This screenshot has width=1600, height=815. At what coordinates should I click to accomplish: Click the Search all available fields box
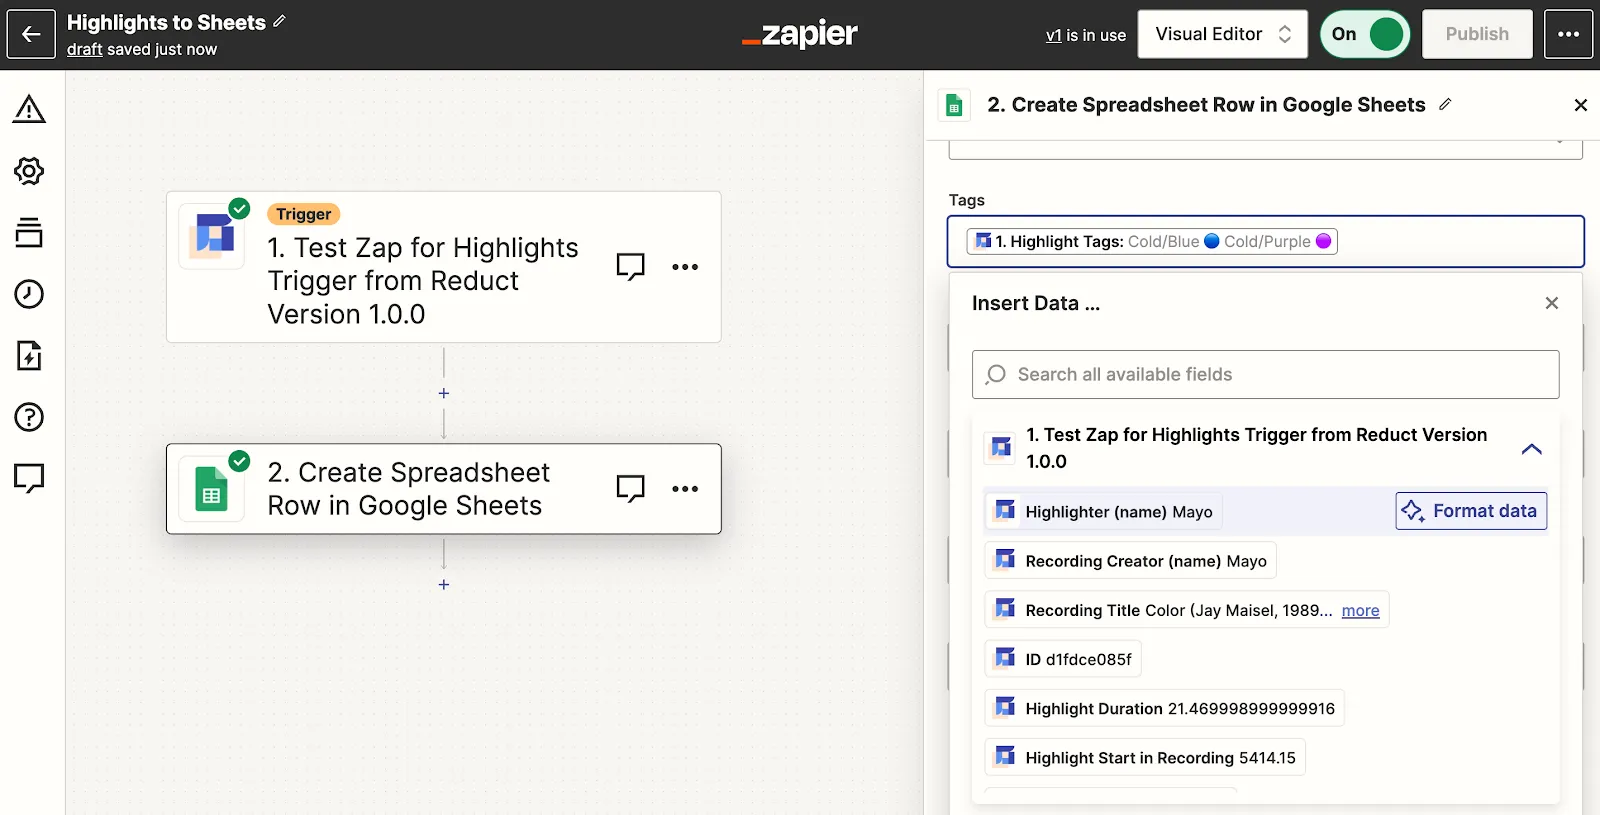click(1265, 375)
